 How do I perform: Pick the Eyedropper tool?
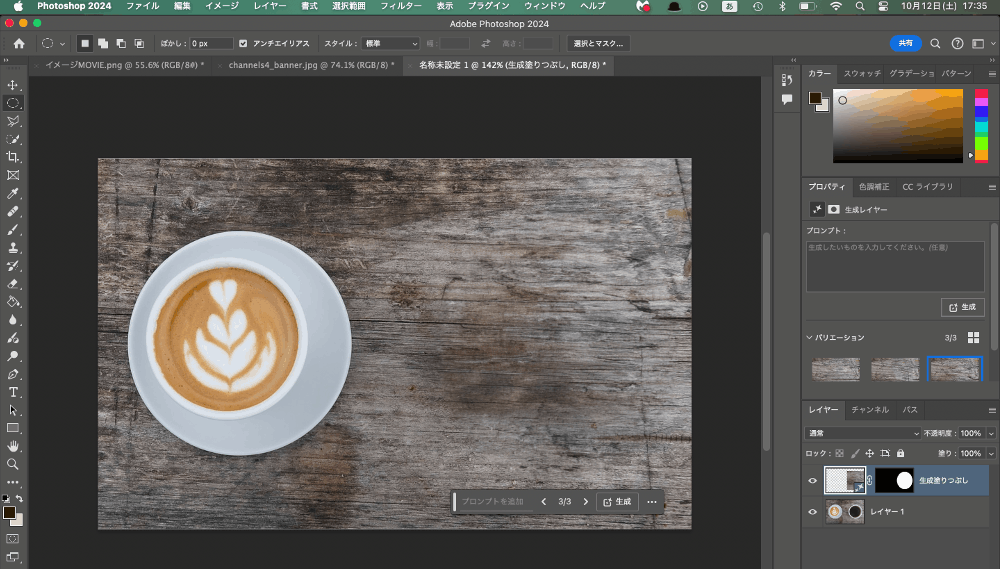[x=14, y=193]
